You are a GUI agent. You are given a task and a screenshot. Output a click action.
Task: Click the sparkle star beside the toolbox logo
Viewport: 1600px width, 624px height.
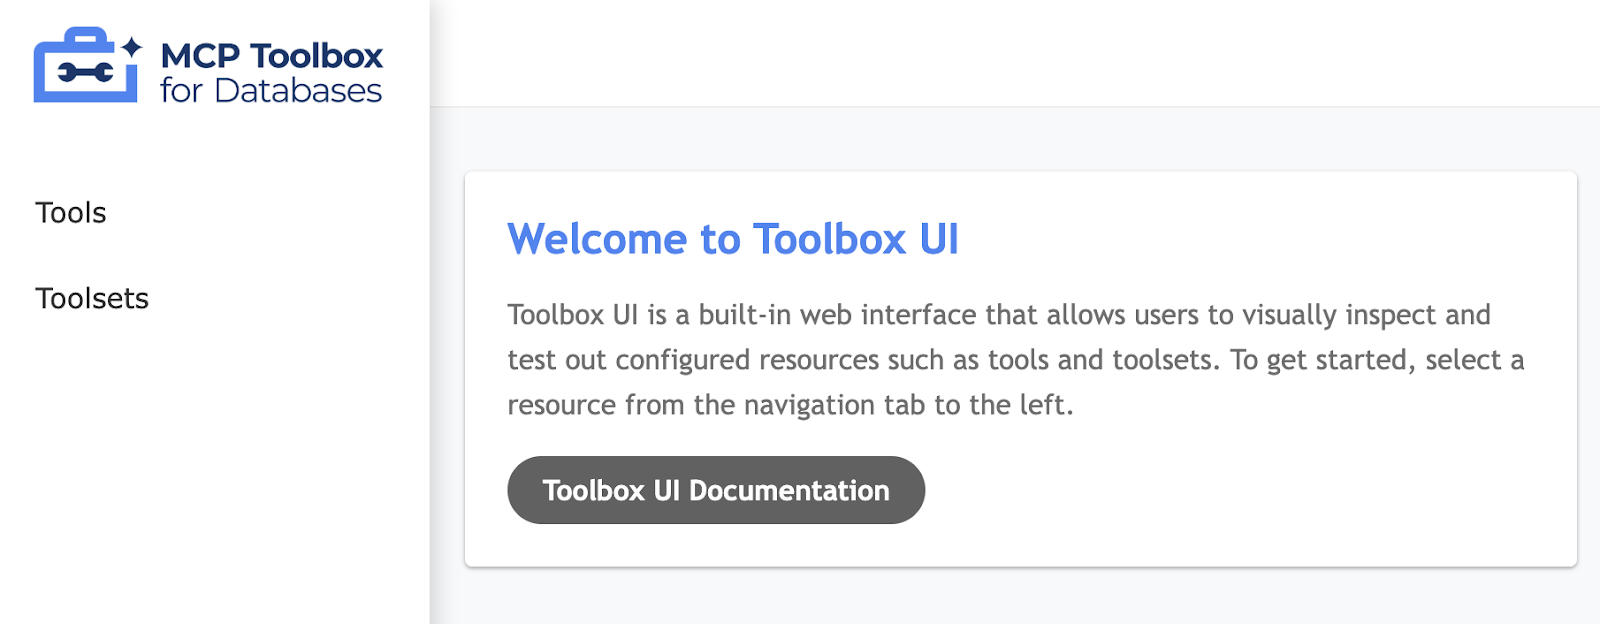point(131,47)
